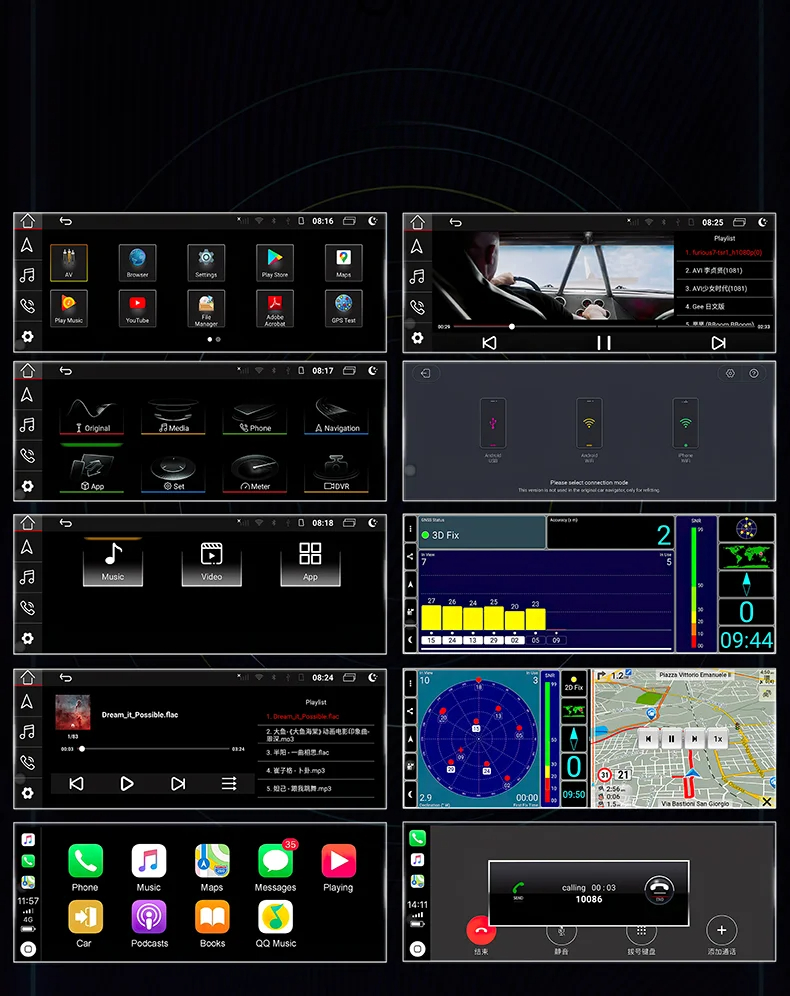This screenshot has height=996, width=790.
Task: End the call with the red hang-up button
Action: pos(481,931)
